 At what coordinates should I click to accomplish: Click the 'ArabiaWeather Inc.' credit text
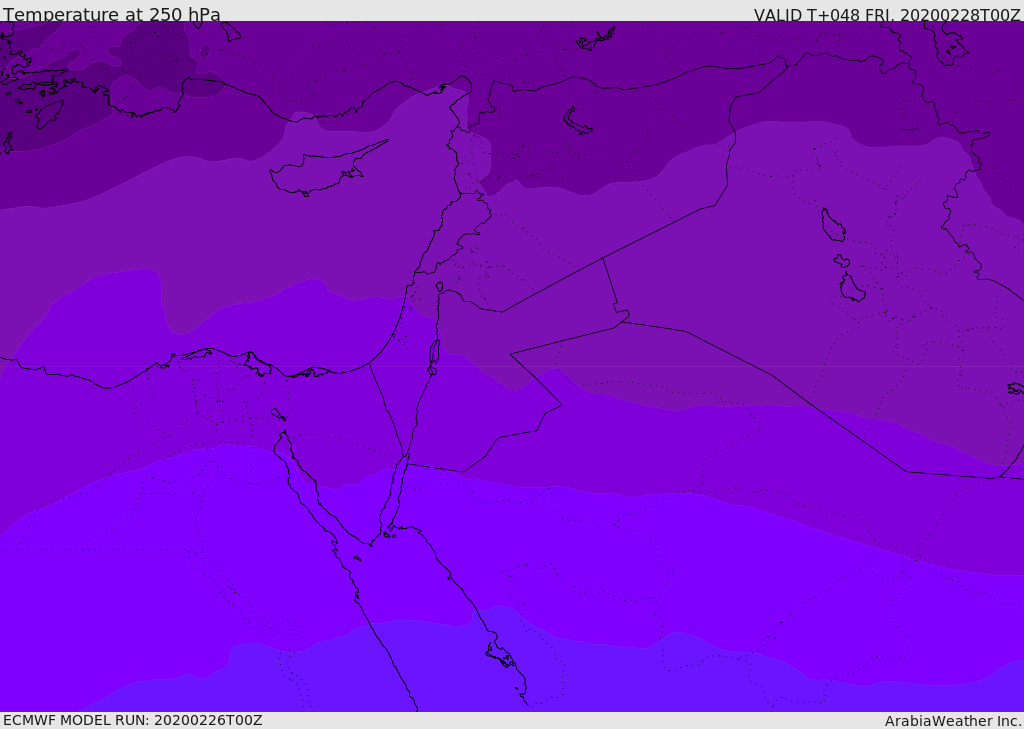point(953,721)
